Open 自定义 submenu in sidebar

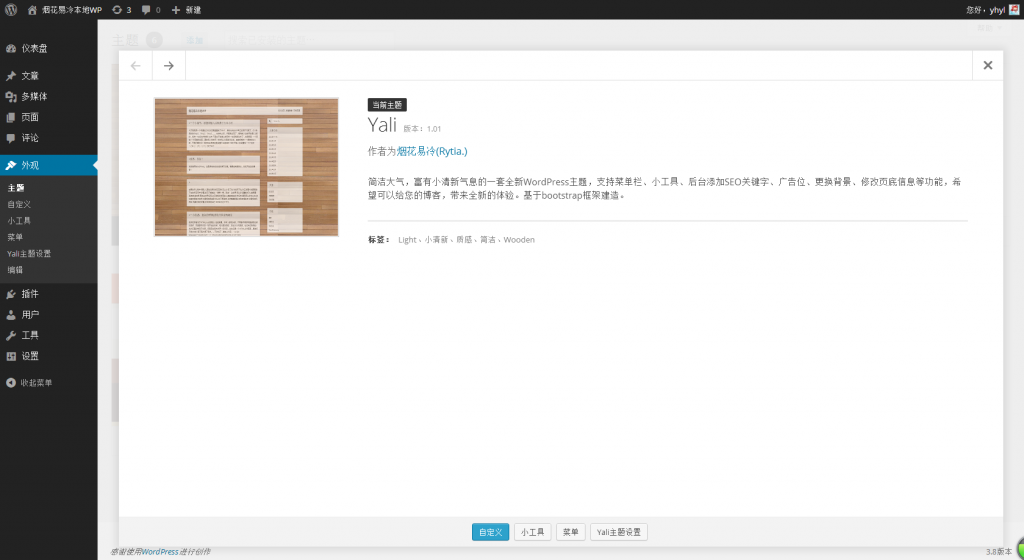[19, 204]
